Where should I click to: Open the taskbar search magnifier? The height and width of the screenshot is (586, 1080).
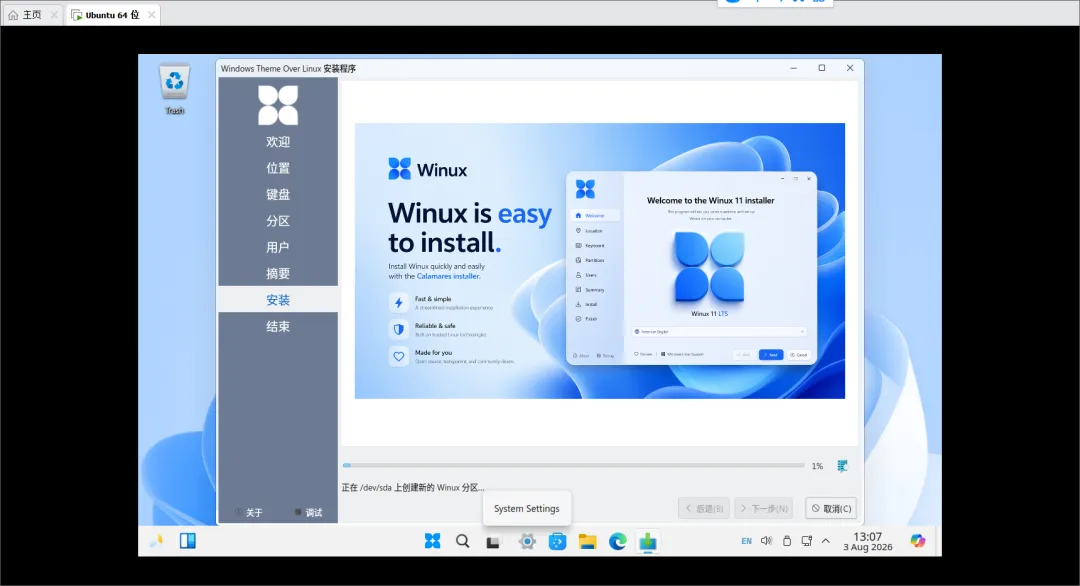coord(463,541)
